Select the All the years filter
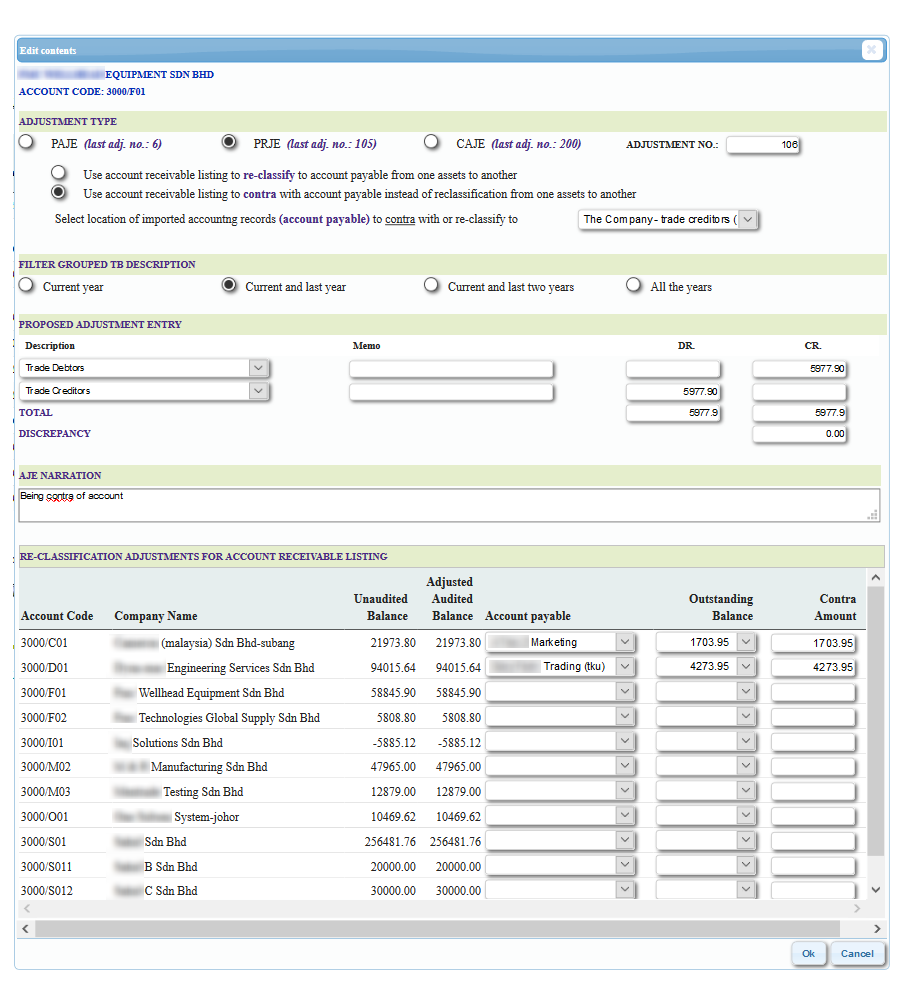Image resolution: width=900 pixels, height=1000 pixels. click(633, 286)
